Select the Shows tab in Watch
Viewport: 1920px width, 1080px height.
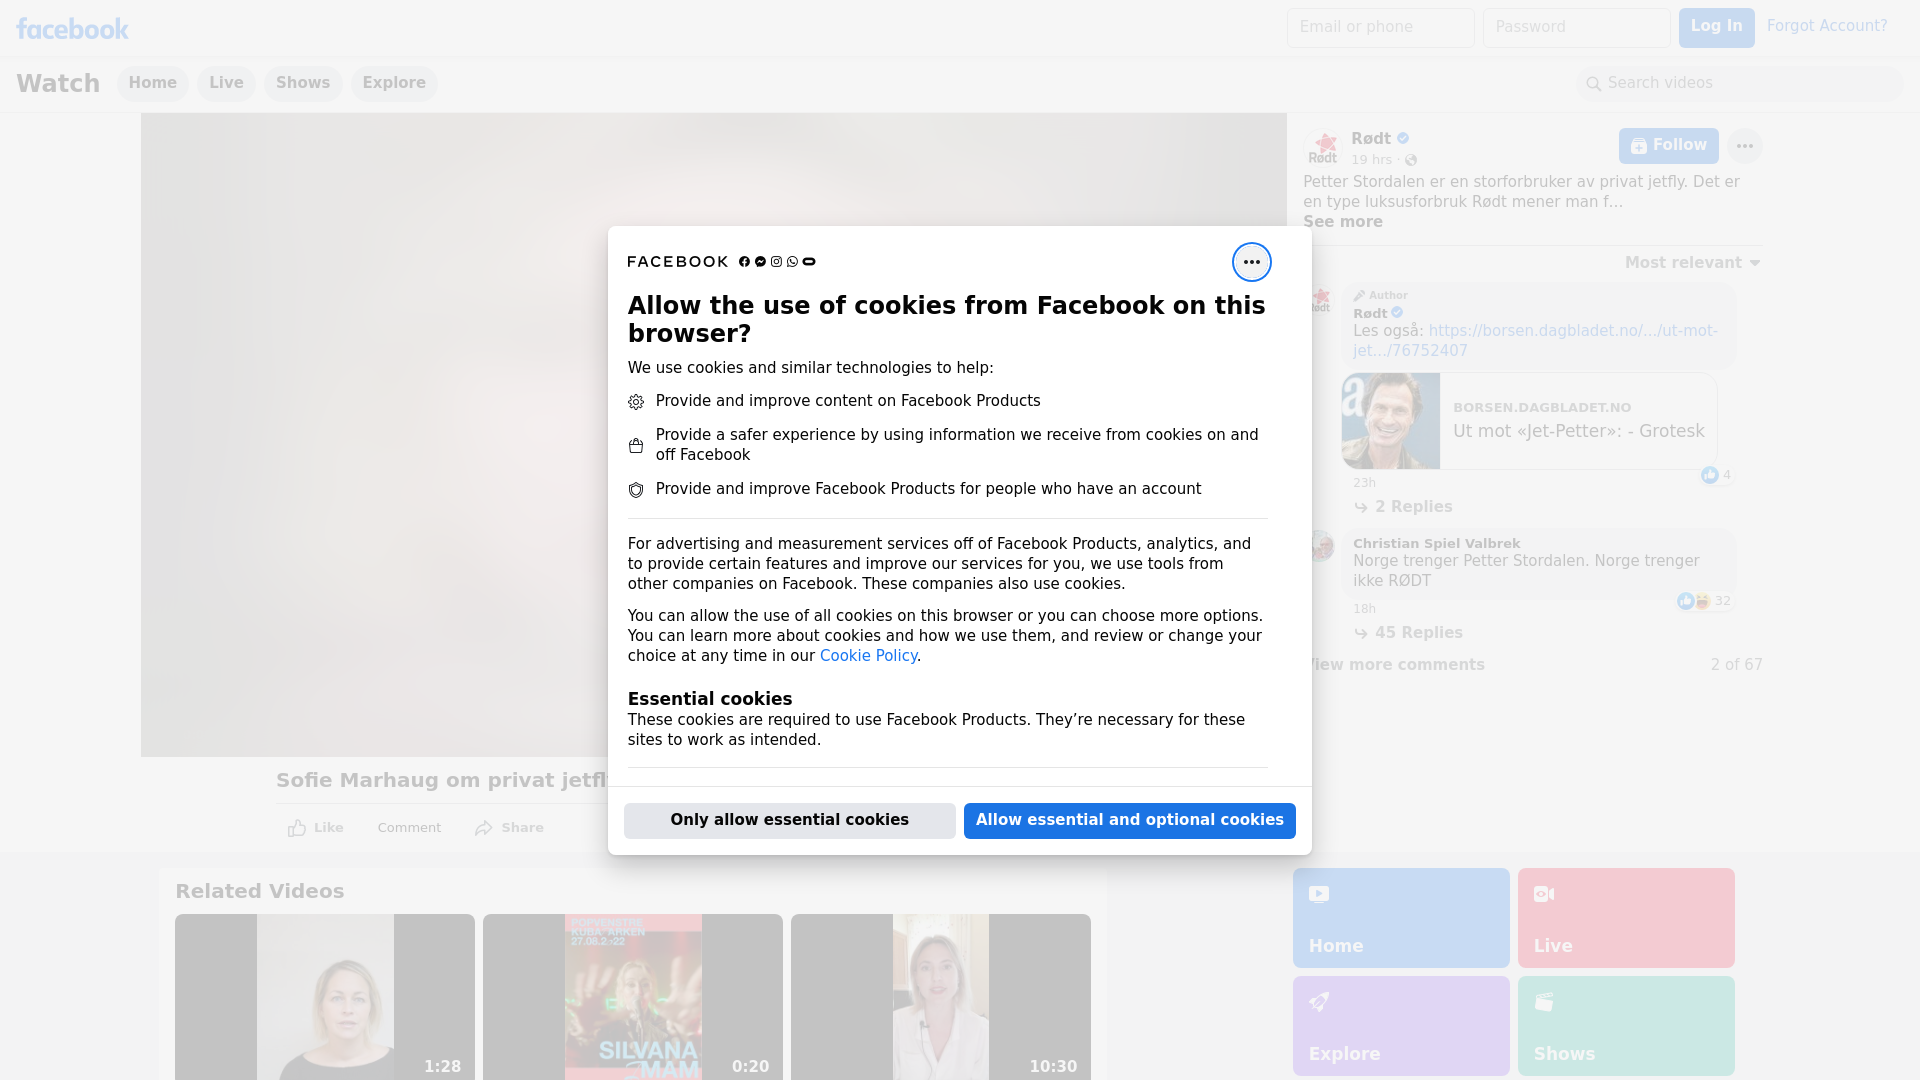(x=303, y=83)
